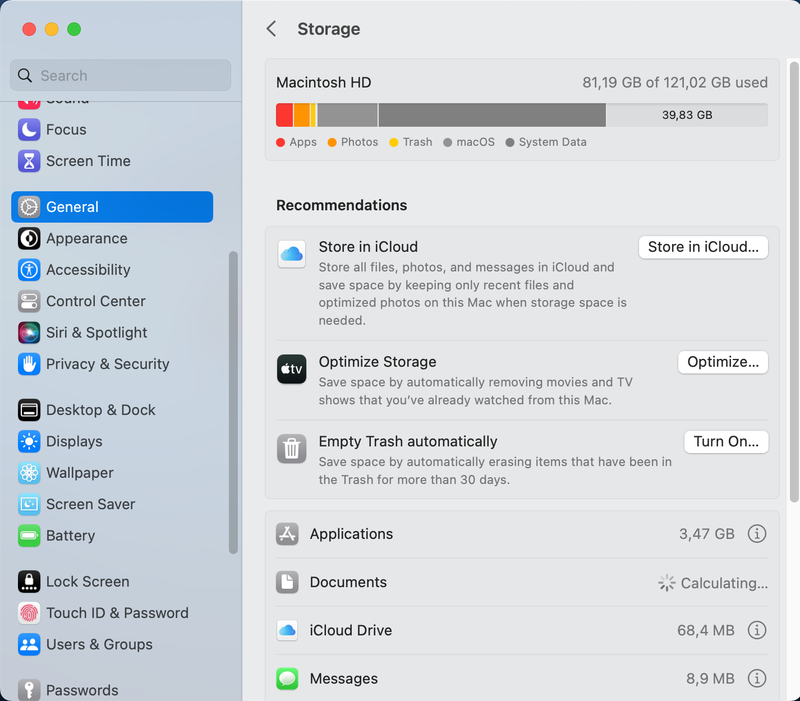Open Privacy & Security settings
The width and height of the screenshot is (800, 701).
[112, 364]
